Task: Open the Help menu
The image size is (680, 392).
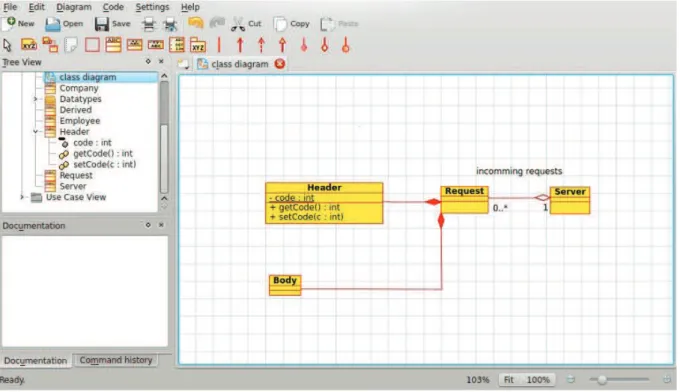Action: click(190, 7)
